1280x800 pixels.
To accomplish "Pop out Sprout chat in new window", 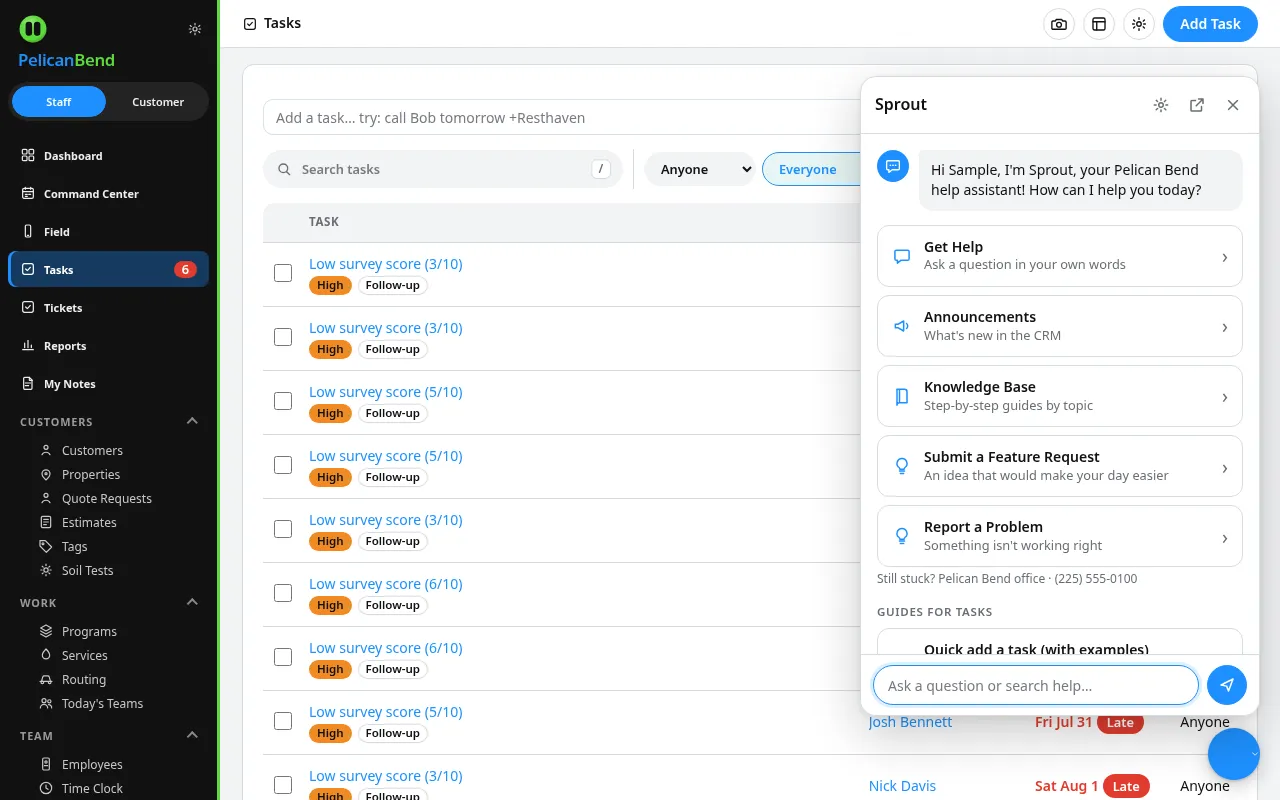I will coord(1197,105).
